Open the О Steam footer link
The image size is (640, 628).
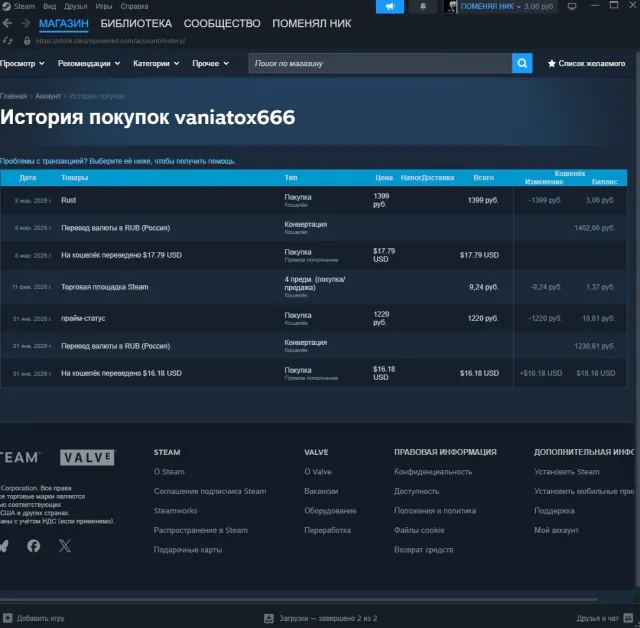point(169,472)
